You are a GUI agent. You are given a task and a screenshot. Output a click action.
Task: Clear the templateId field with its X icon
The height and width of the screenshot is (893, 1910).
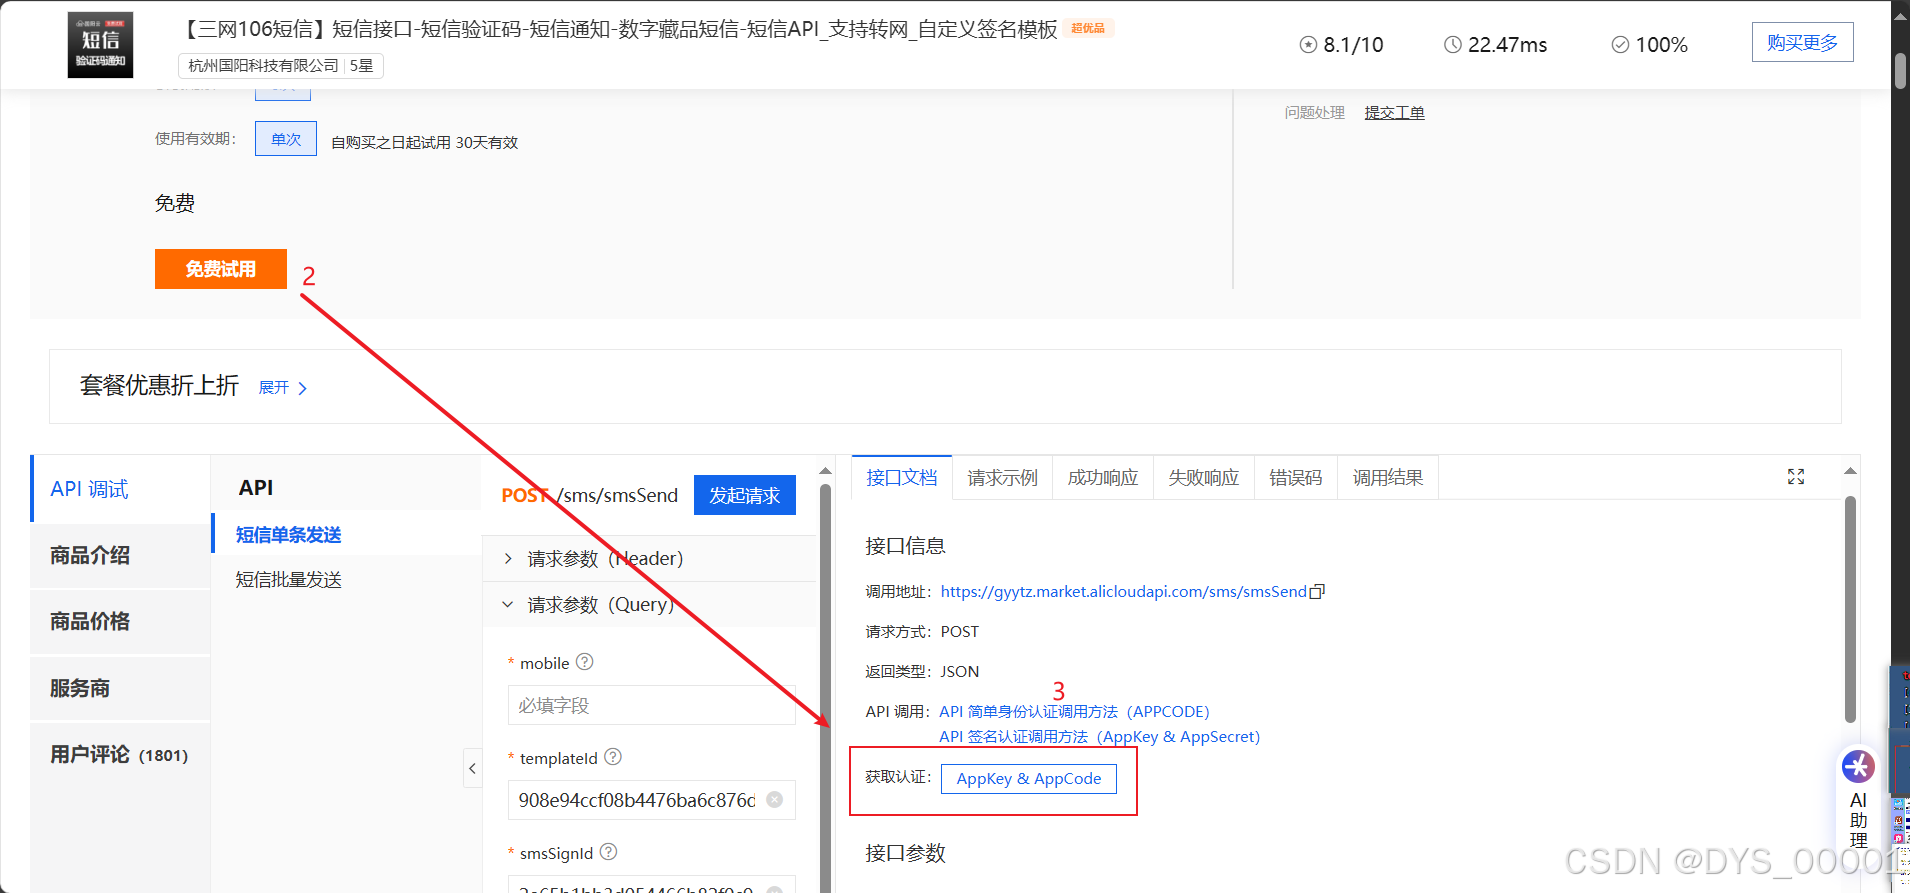pyautogui.click(x=774, y=800)
